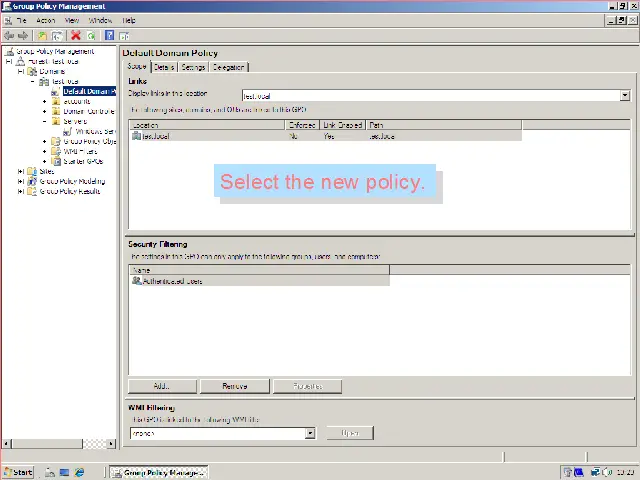
Task: Click the Show/Hide Action Pane toolbar icon
Action: click(124, 36)
